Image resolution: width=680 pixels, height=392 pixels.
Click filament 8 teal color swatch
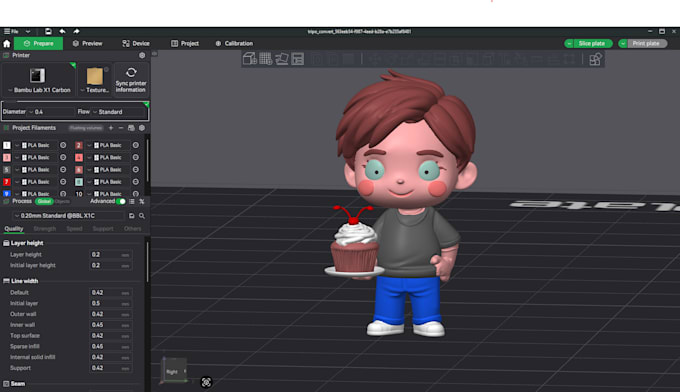(79, 182)
